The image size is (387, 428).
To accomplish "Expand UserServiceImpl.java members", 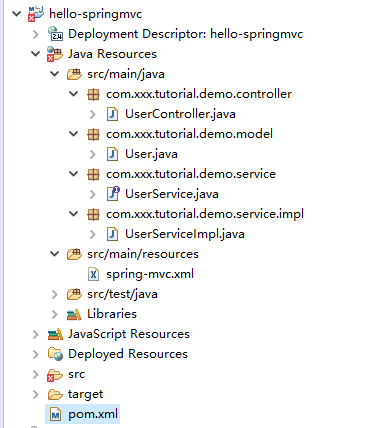I will (x=93, y=234).
